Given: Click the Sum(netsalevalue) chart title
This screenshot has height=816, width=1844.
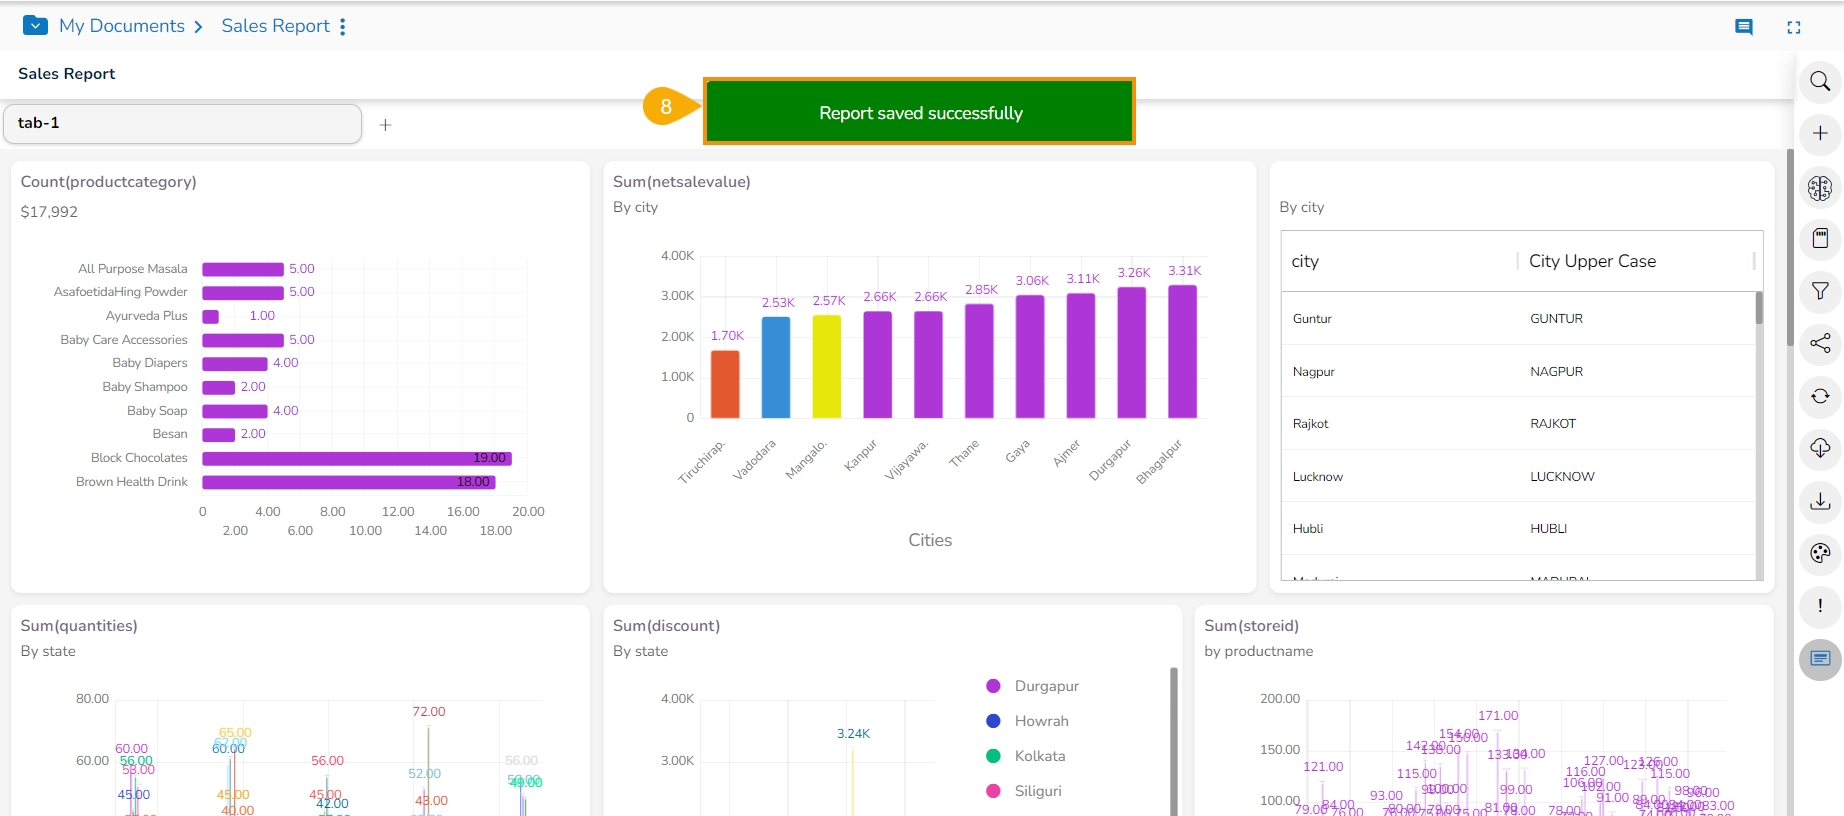Looking at the screenshot, I should pyautogui.click(x=682, y=182).
